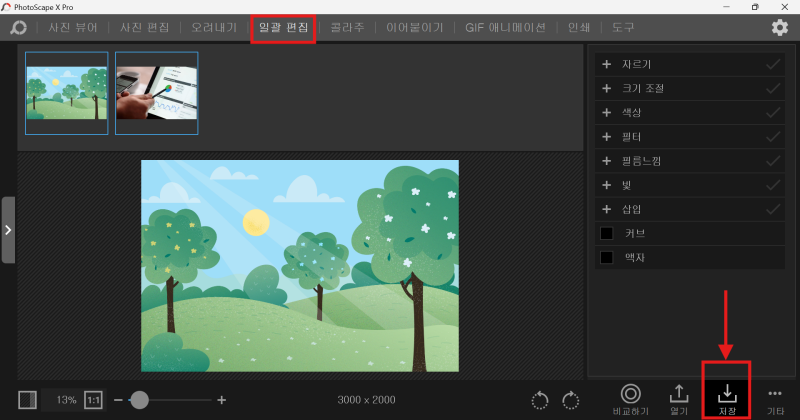Click the zoom out minus icon
This screenshot has width=800, height=420.
(x=118, y=400)
